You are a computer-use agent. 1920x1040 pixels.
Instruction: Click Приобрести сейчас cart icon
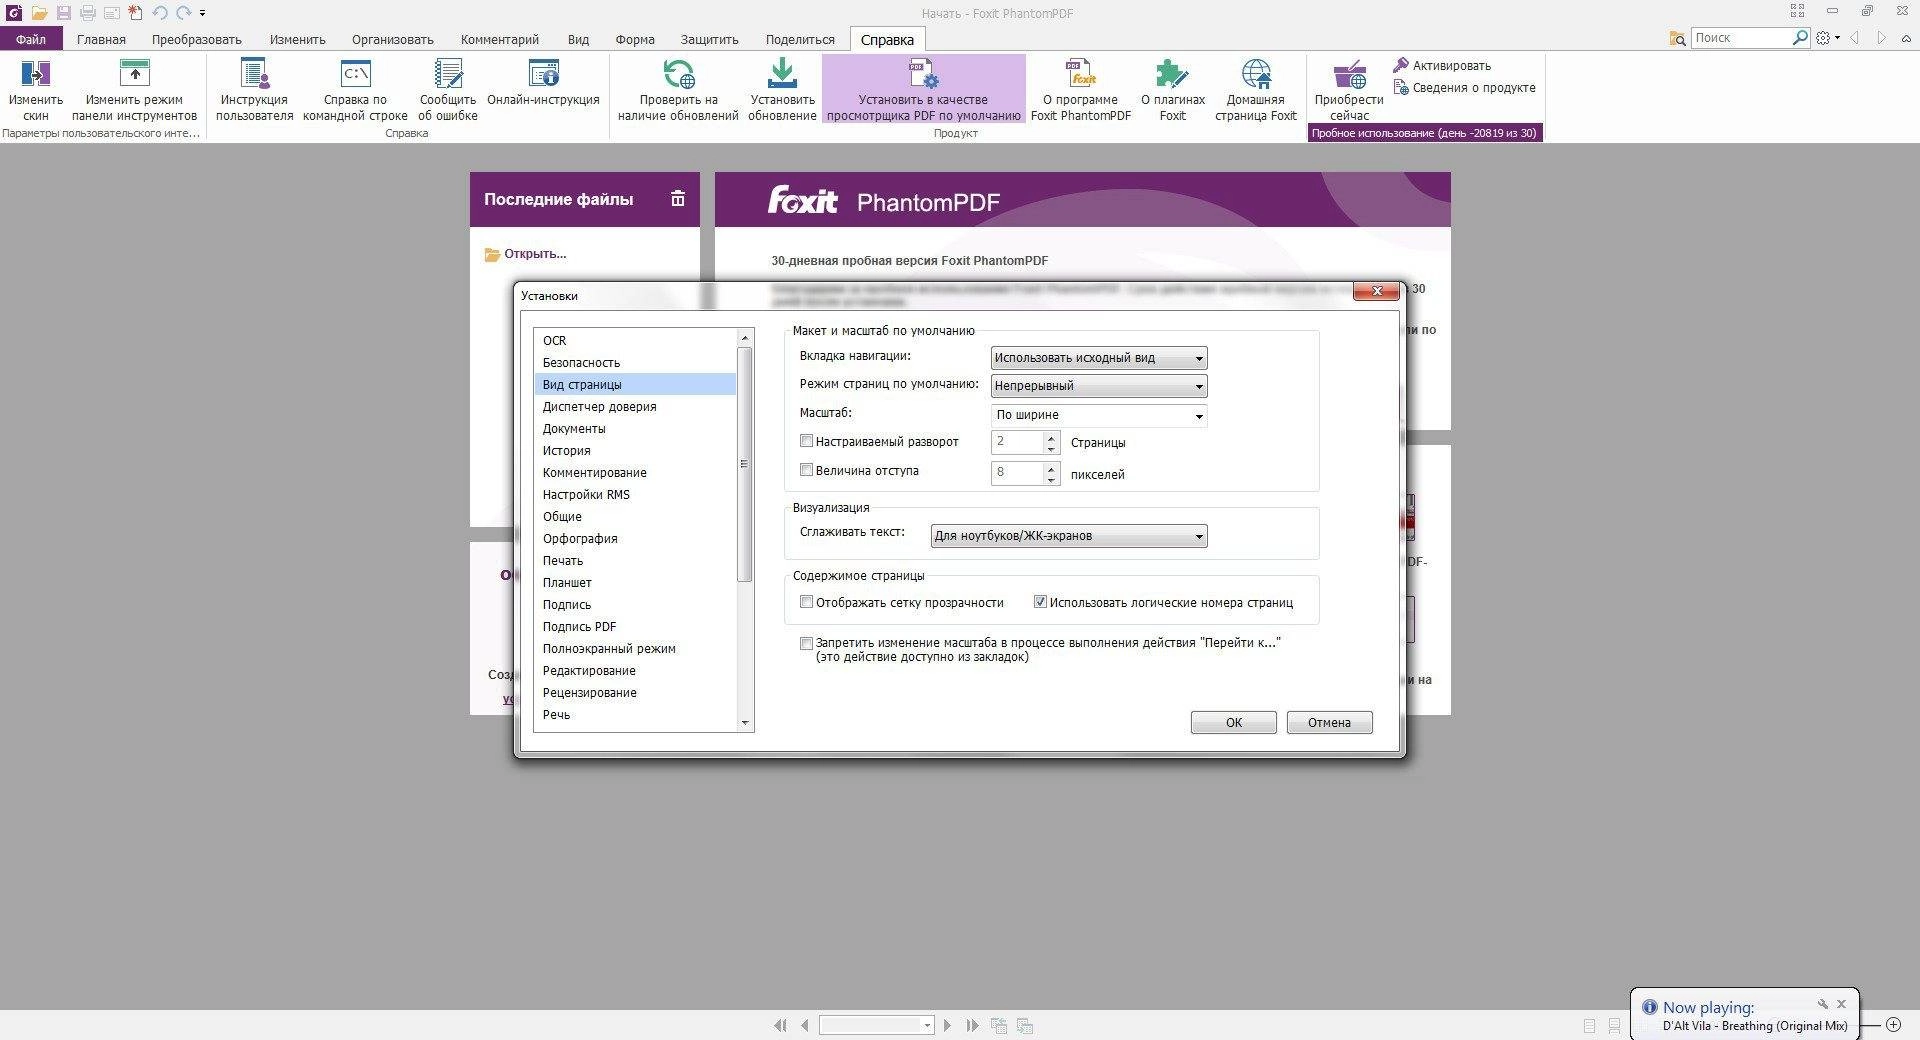(x=1349, y=74)
